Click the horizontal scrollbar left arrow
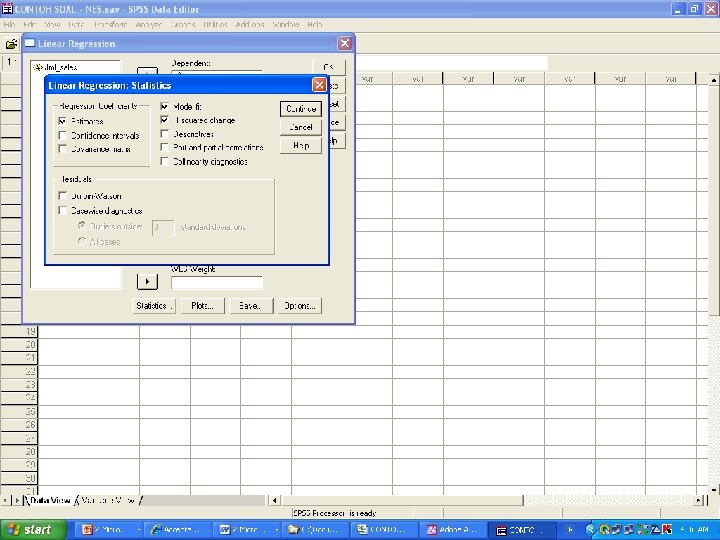720x540 pixels. tap(275, 500)
